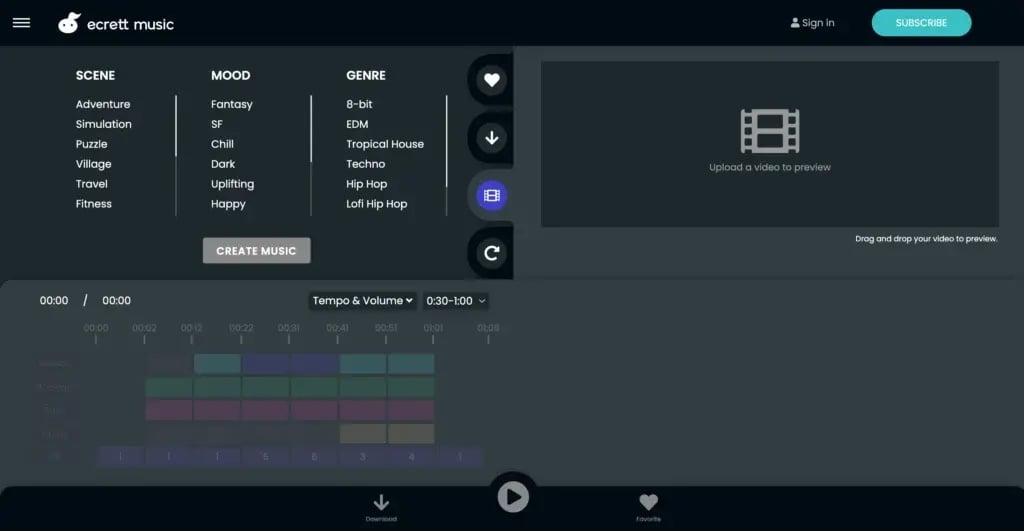Pick Lofi Hip Hop genre

376,204
